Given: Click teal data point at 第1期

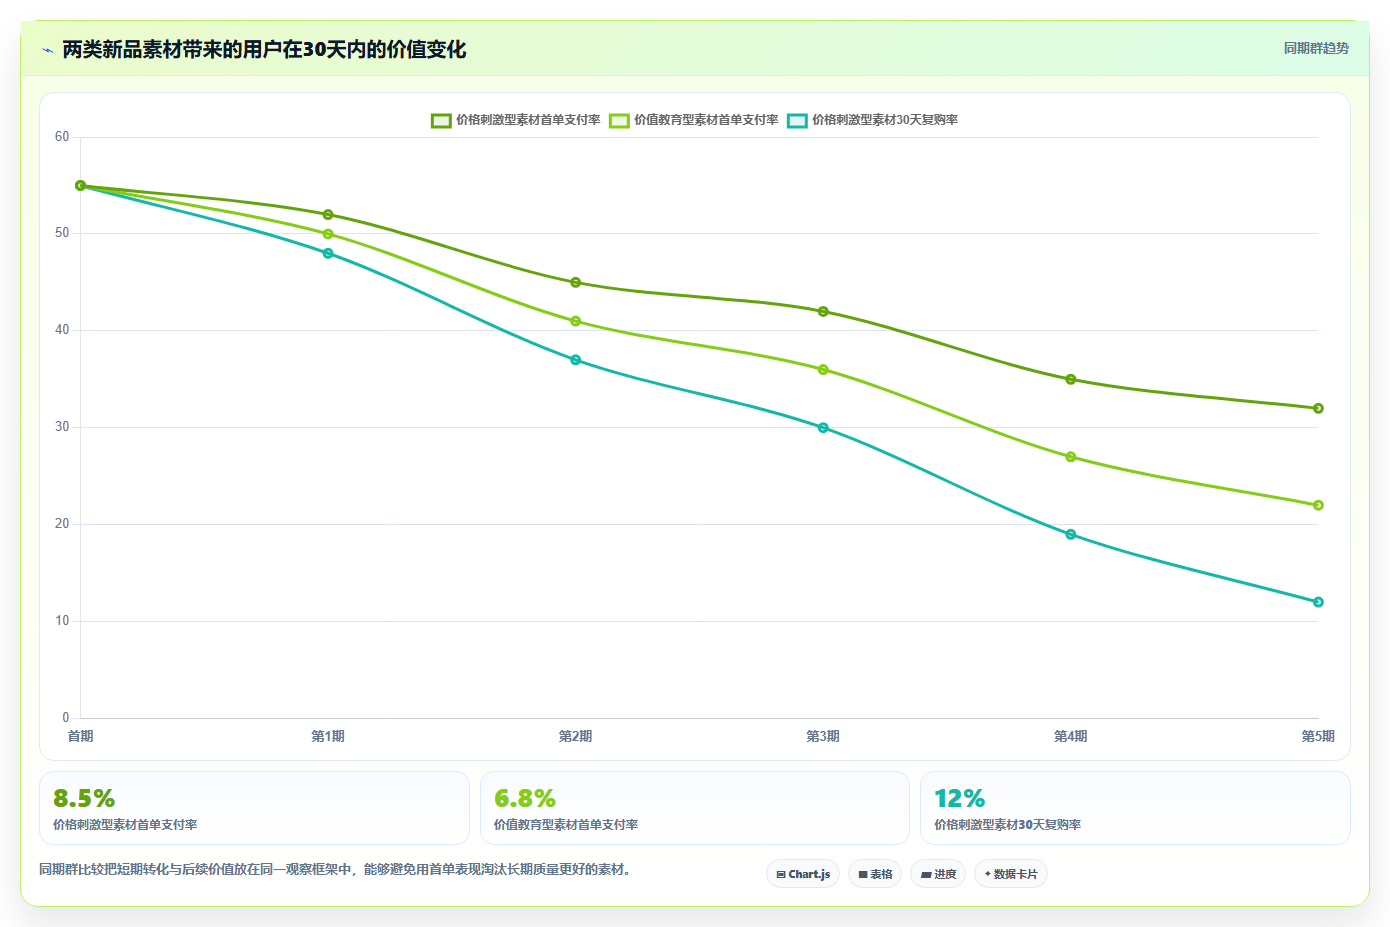Looking at the screenshot, I should [328, 254].
